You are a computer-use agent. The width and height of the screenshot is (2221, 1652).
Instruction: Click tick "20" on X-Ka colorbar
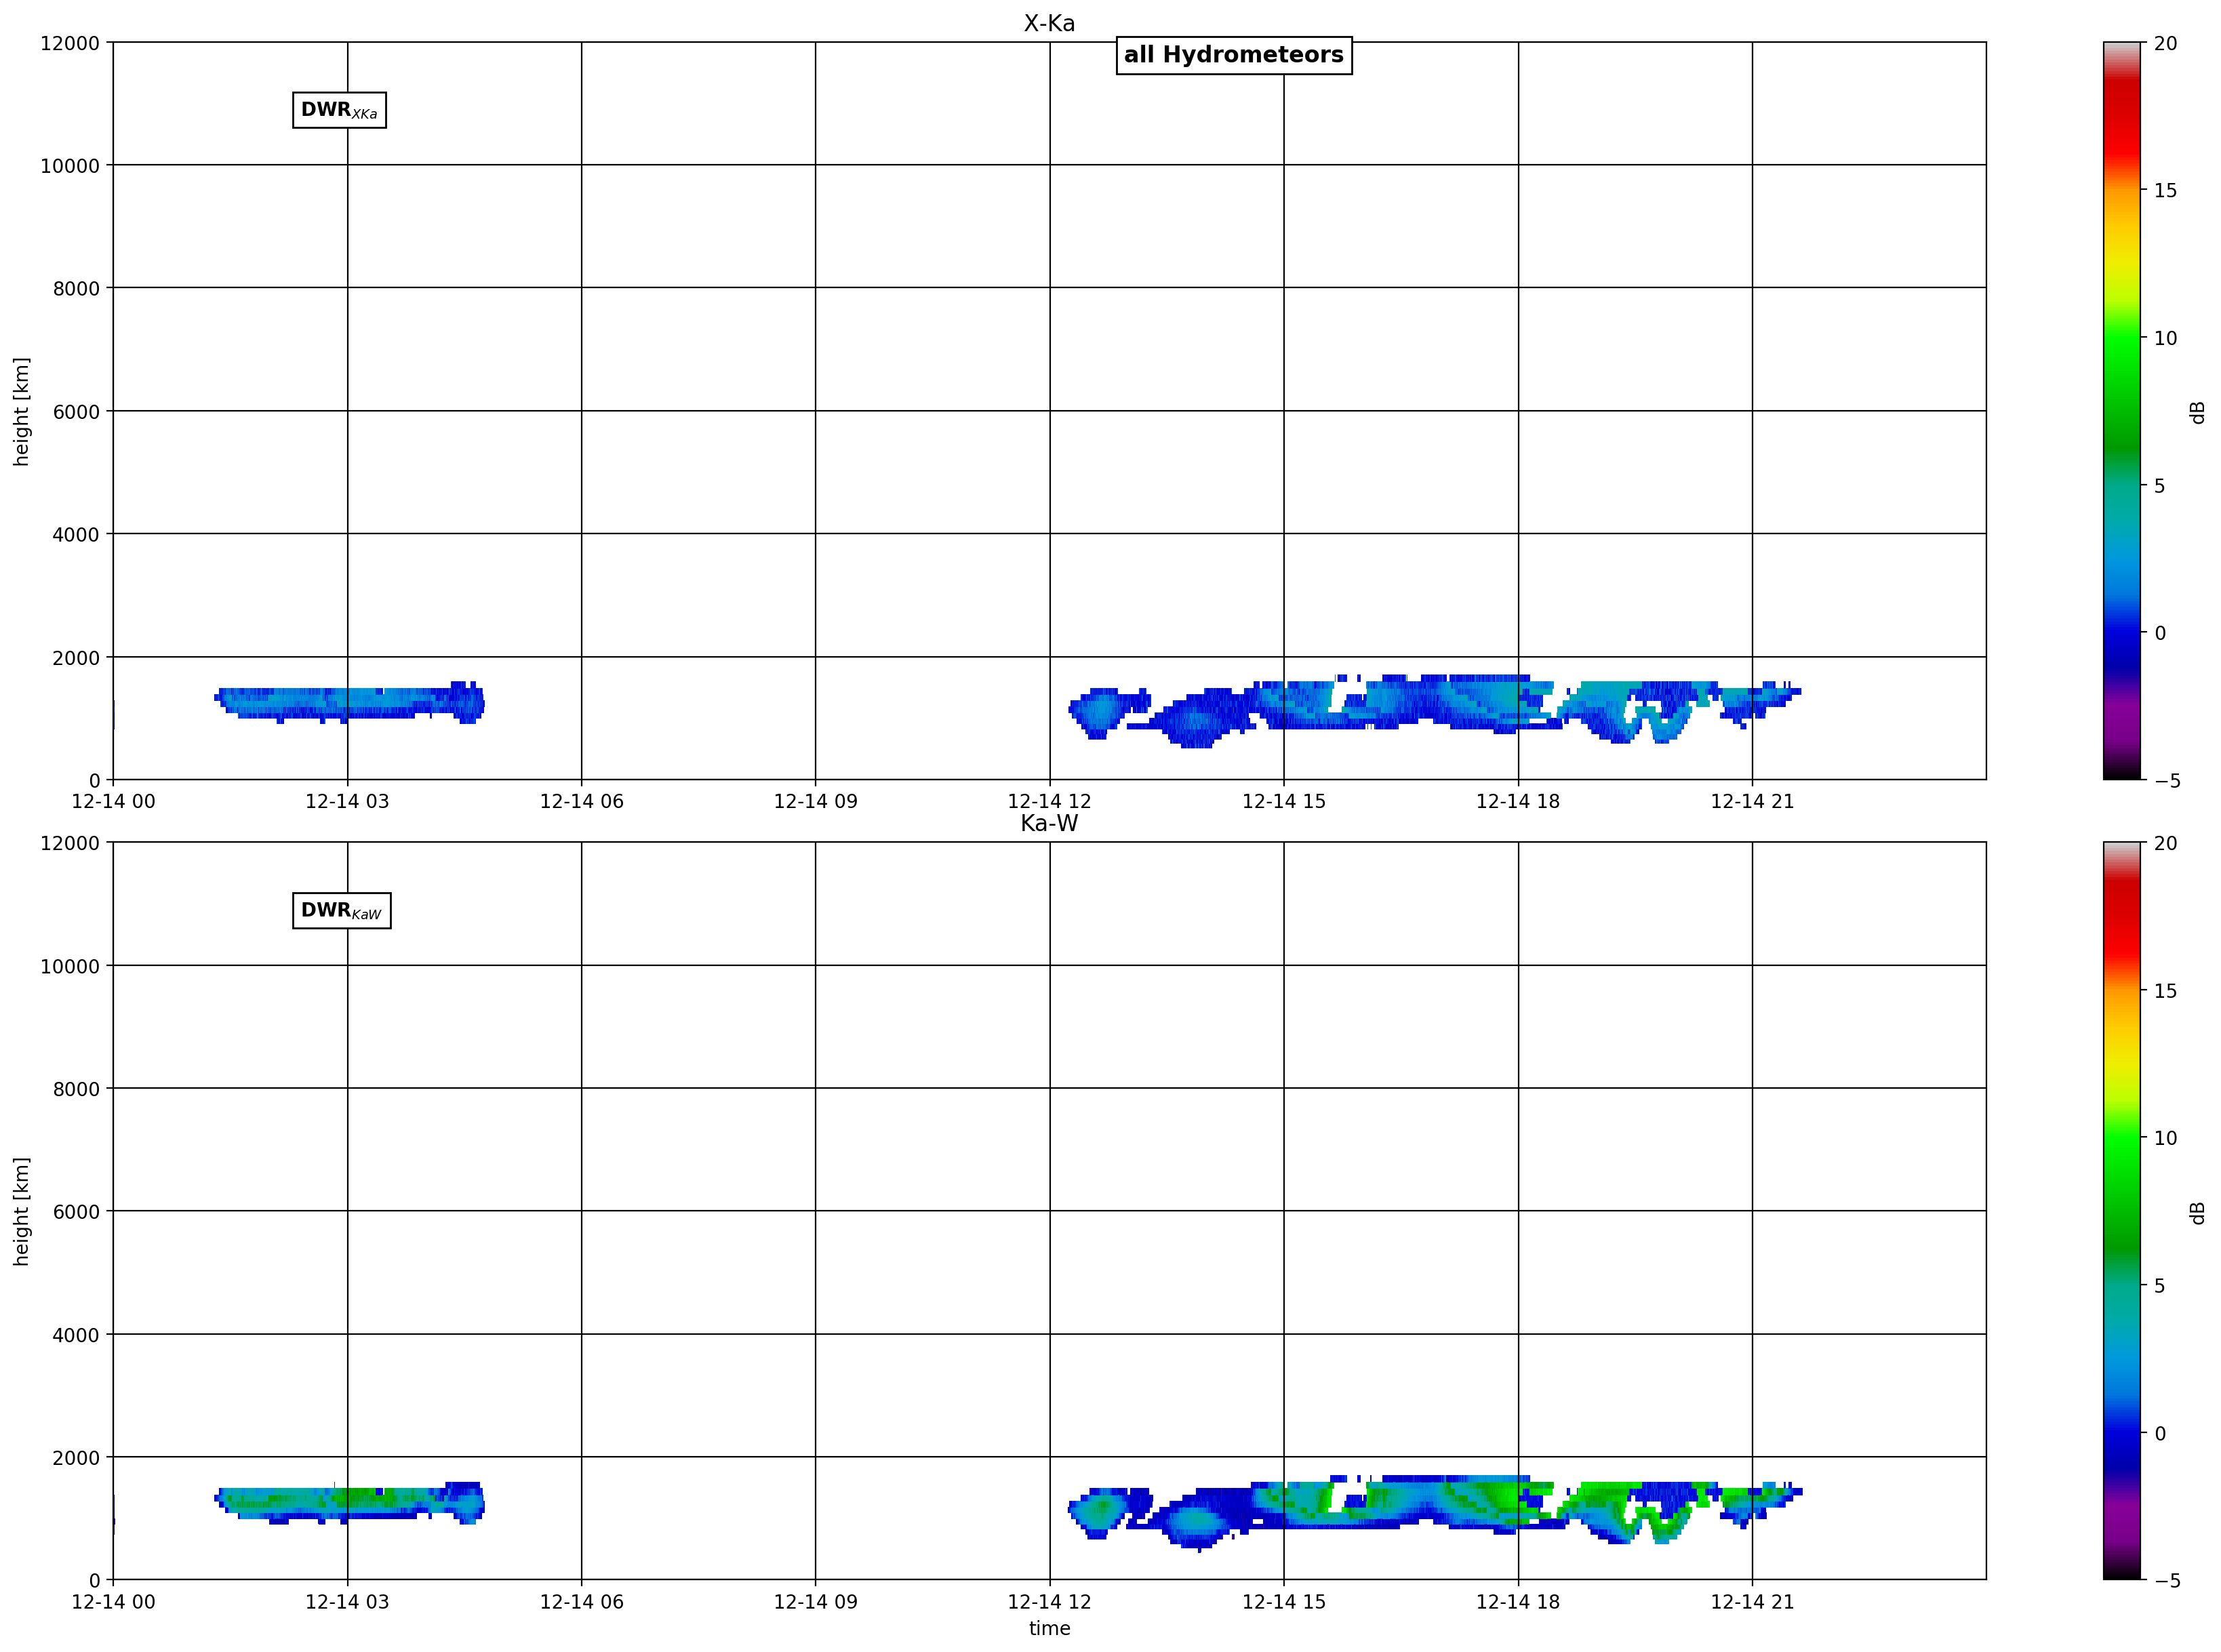[2165, 43]
